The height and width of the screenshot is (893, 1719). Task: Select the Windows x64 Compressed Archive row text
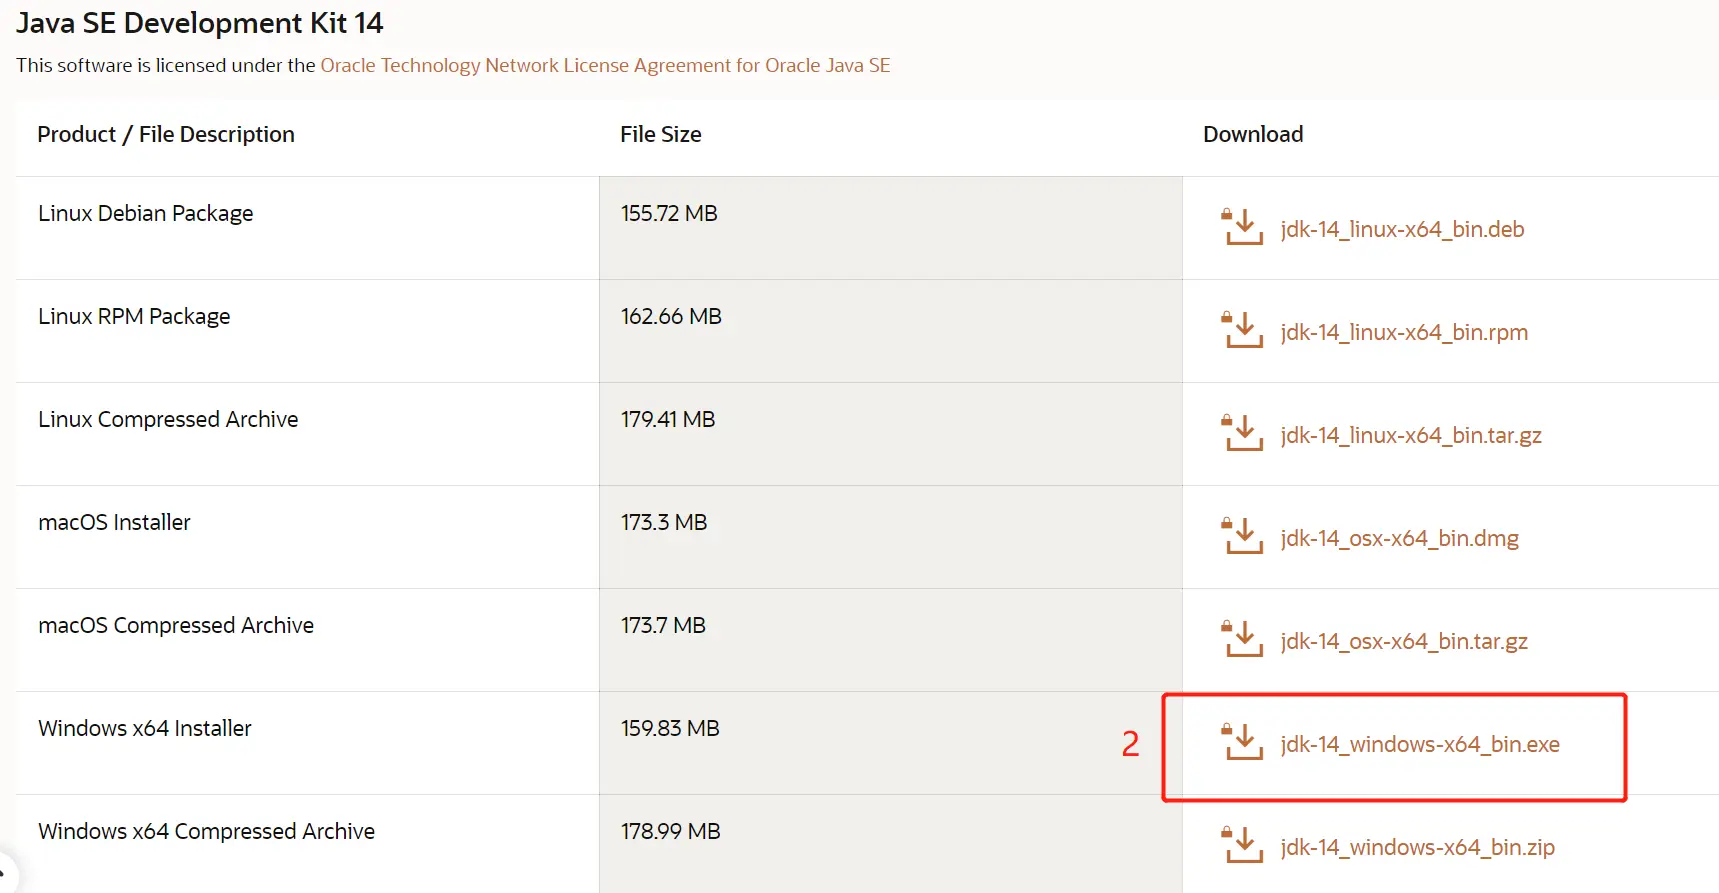pyautogui.click(x=206, y=832)
